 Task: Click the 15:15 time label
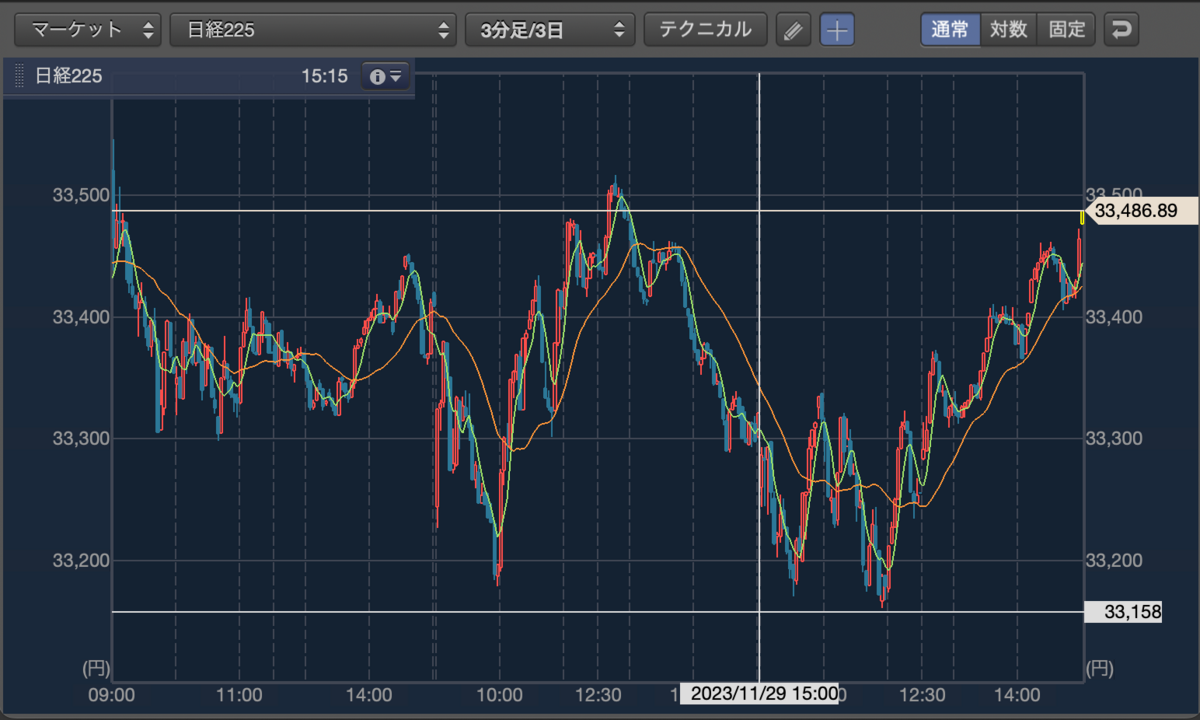point(324,76)
